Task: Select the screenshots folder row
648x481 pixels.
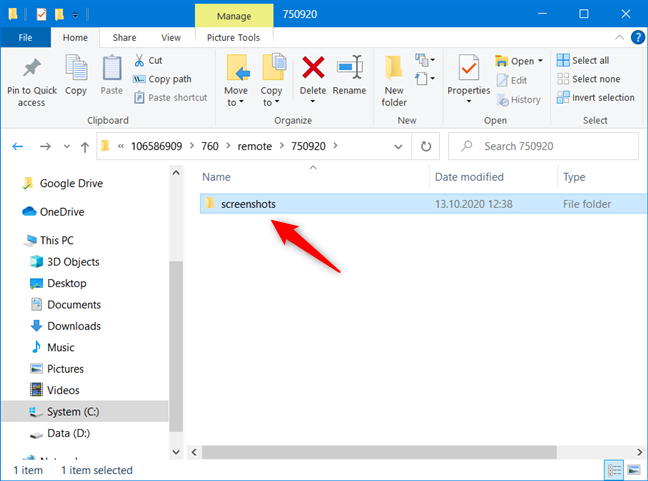Action: tap(424, 204)
